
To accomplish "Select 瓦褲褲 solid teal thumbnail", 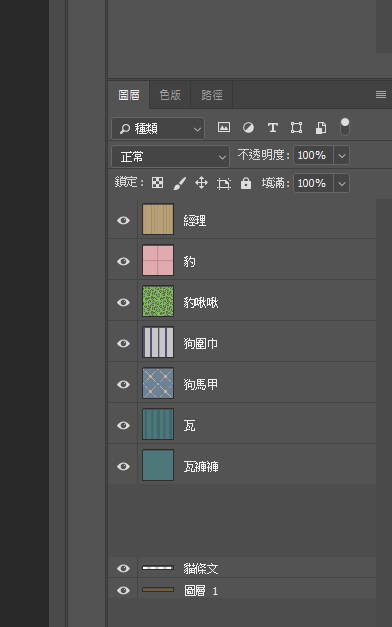I will [x=158, y=465].
